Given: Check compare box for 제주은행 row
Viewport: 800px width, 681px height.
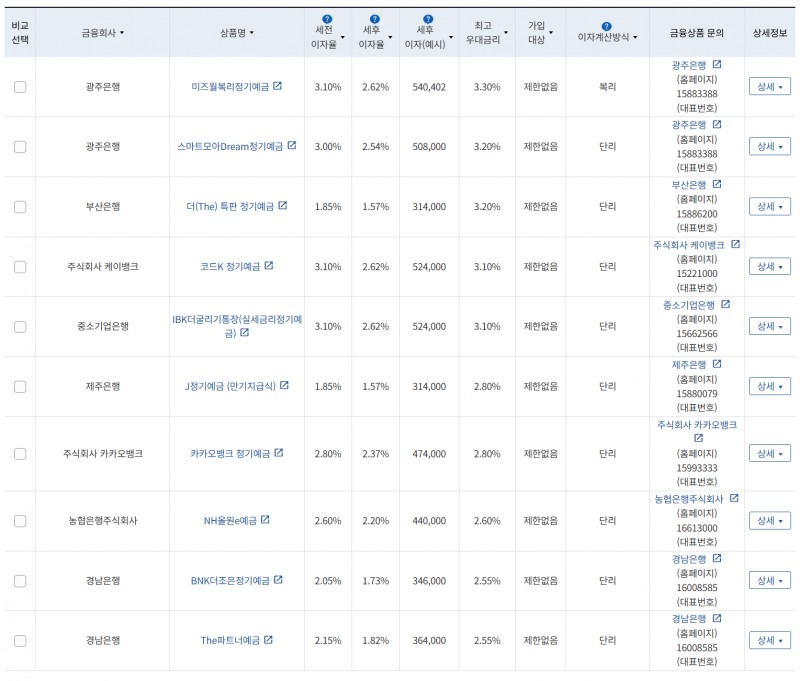Looking at the screenshot, I should (20, 387).
